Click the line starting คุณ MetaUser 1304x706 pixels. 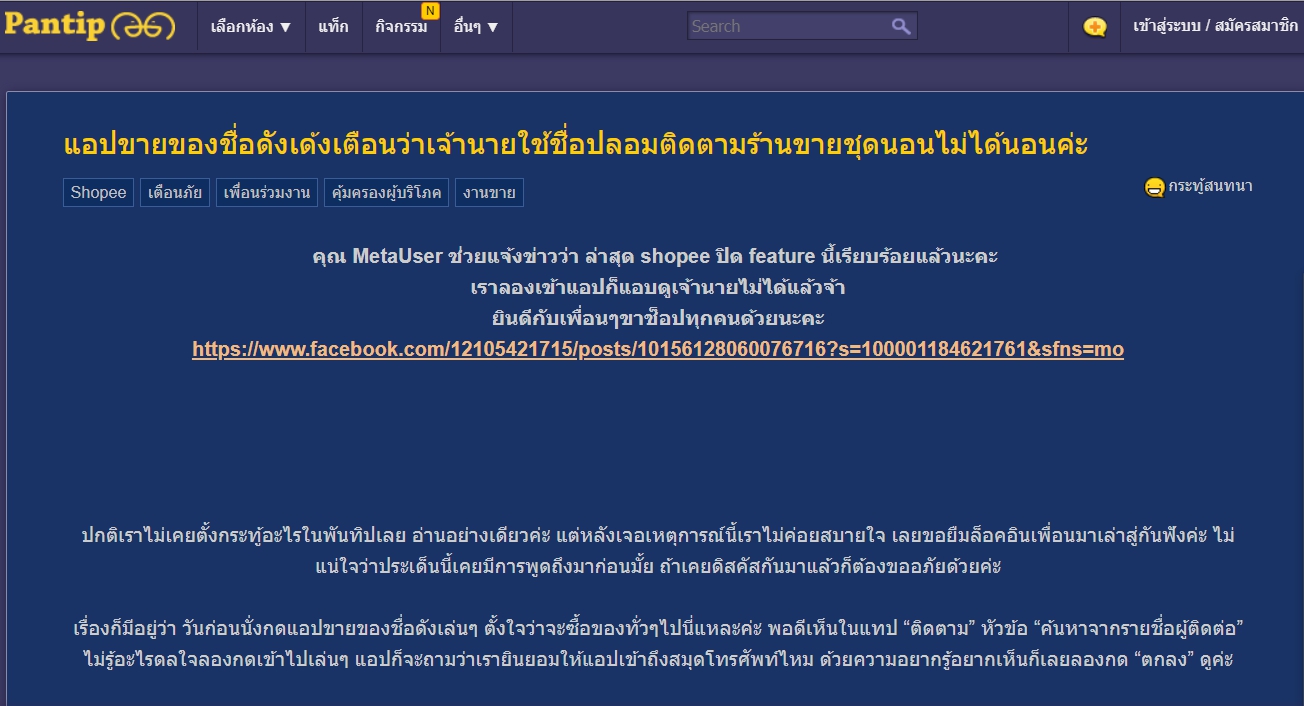point(655,256)
